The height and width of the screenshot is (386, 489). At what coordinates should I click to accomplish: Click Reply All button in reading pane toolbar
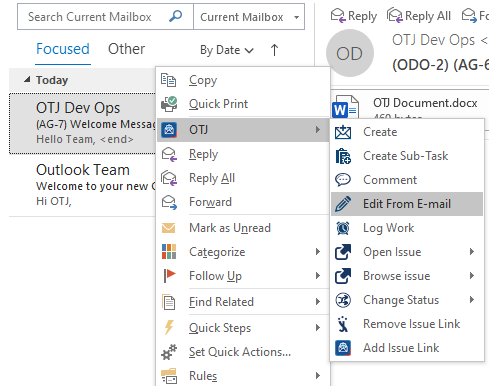[x=419, y=16]
